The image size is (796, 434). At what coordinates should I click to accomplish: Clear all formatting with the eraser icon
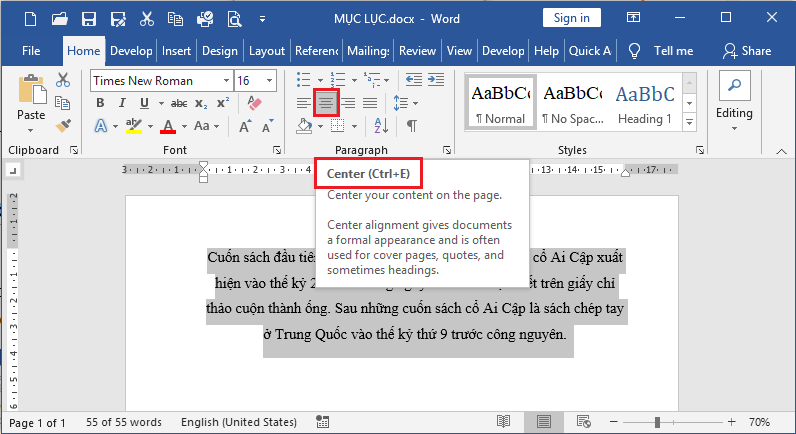[252, 103]
